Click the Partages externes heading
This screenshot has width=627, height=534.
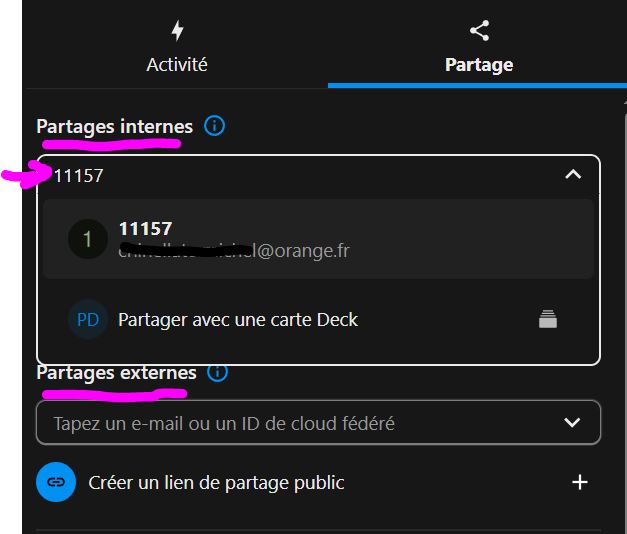coord(116,372)
